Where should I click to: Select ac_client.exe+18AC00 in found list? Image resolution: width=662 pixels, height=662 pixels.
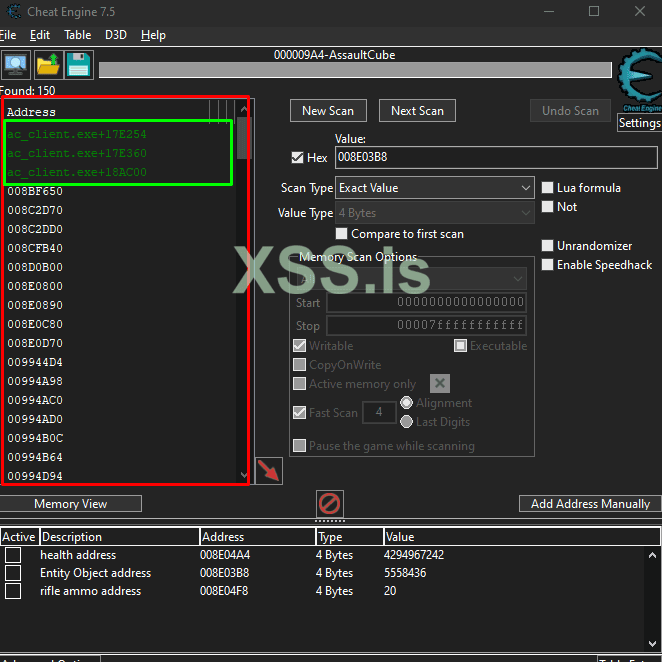tap(77, 172)
